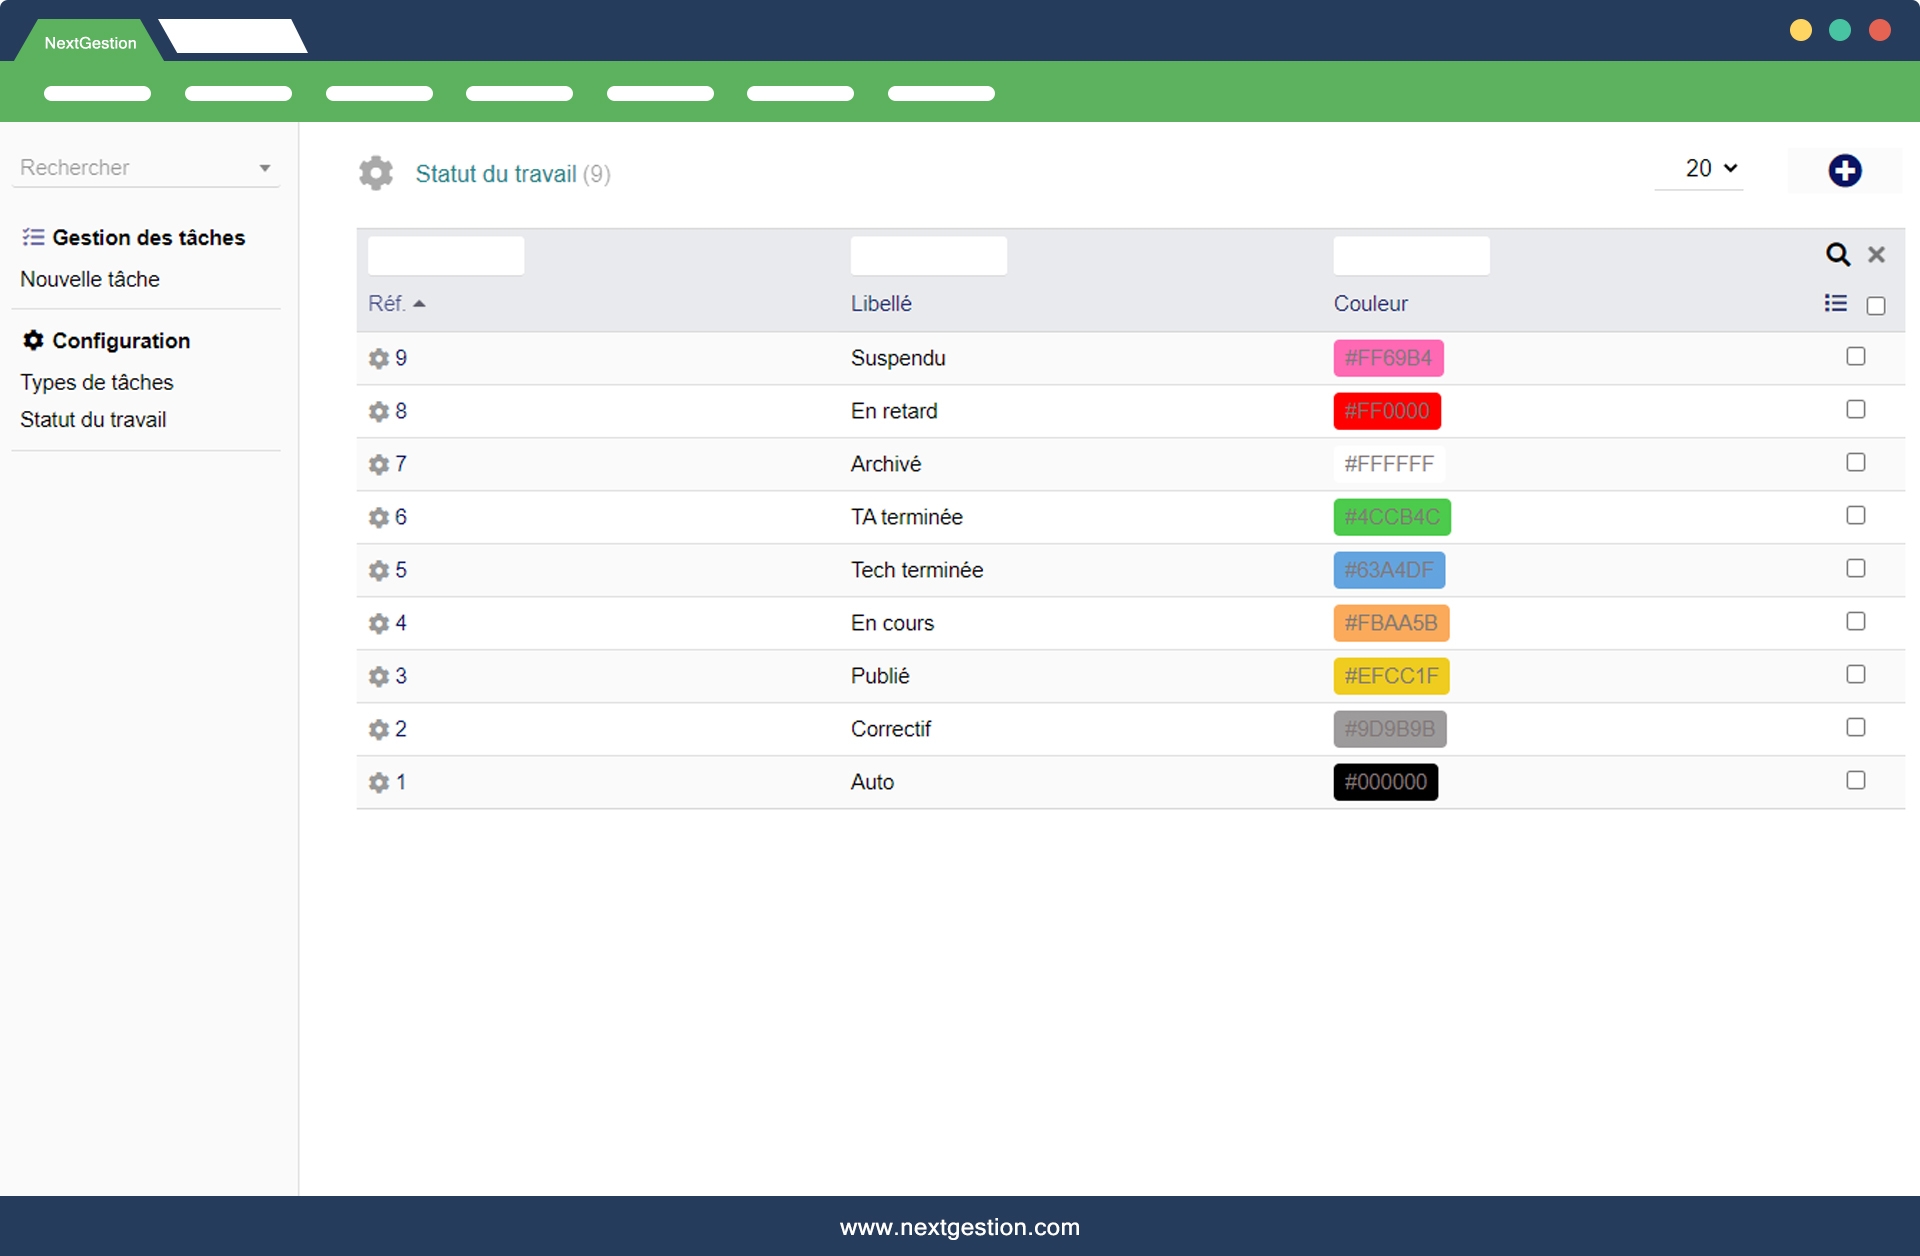
Task: Open the list columns selector icon
Action: click(1835, 303)
